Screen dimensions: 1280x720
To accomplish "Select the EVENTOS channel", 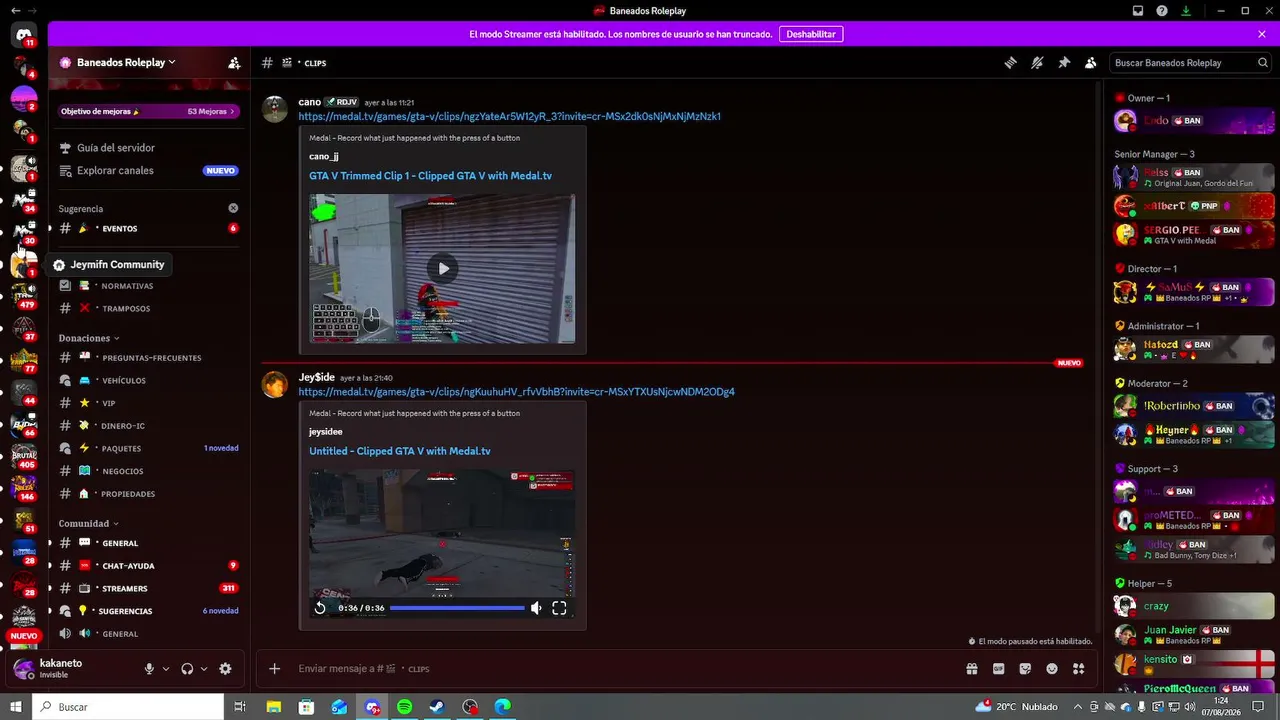I will pos(148,229).
